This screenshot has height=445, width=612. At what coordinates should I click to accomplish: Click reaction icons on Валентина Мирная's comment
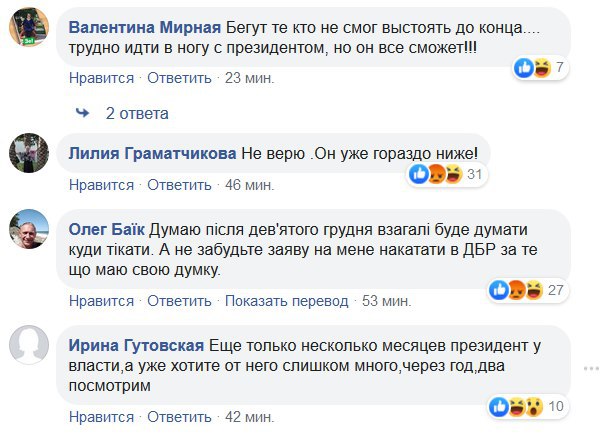530,68
